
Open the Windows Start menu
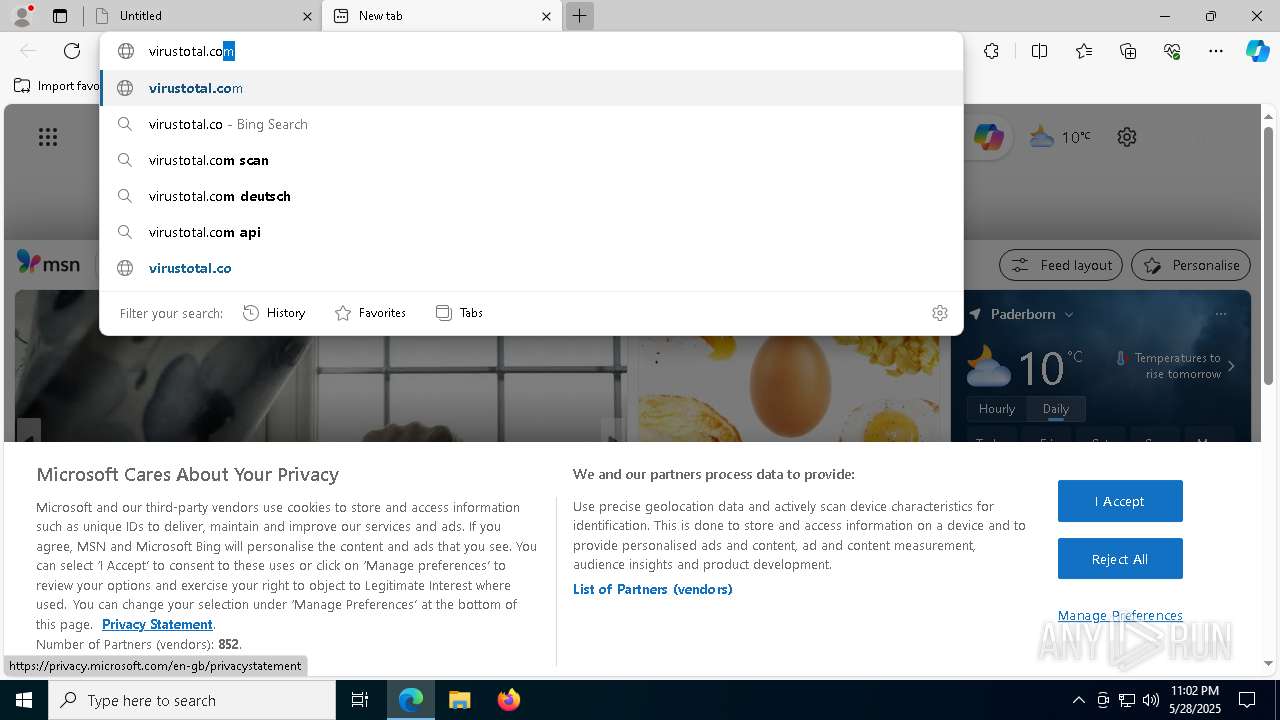coord(24,700)
